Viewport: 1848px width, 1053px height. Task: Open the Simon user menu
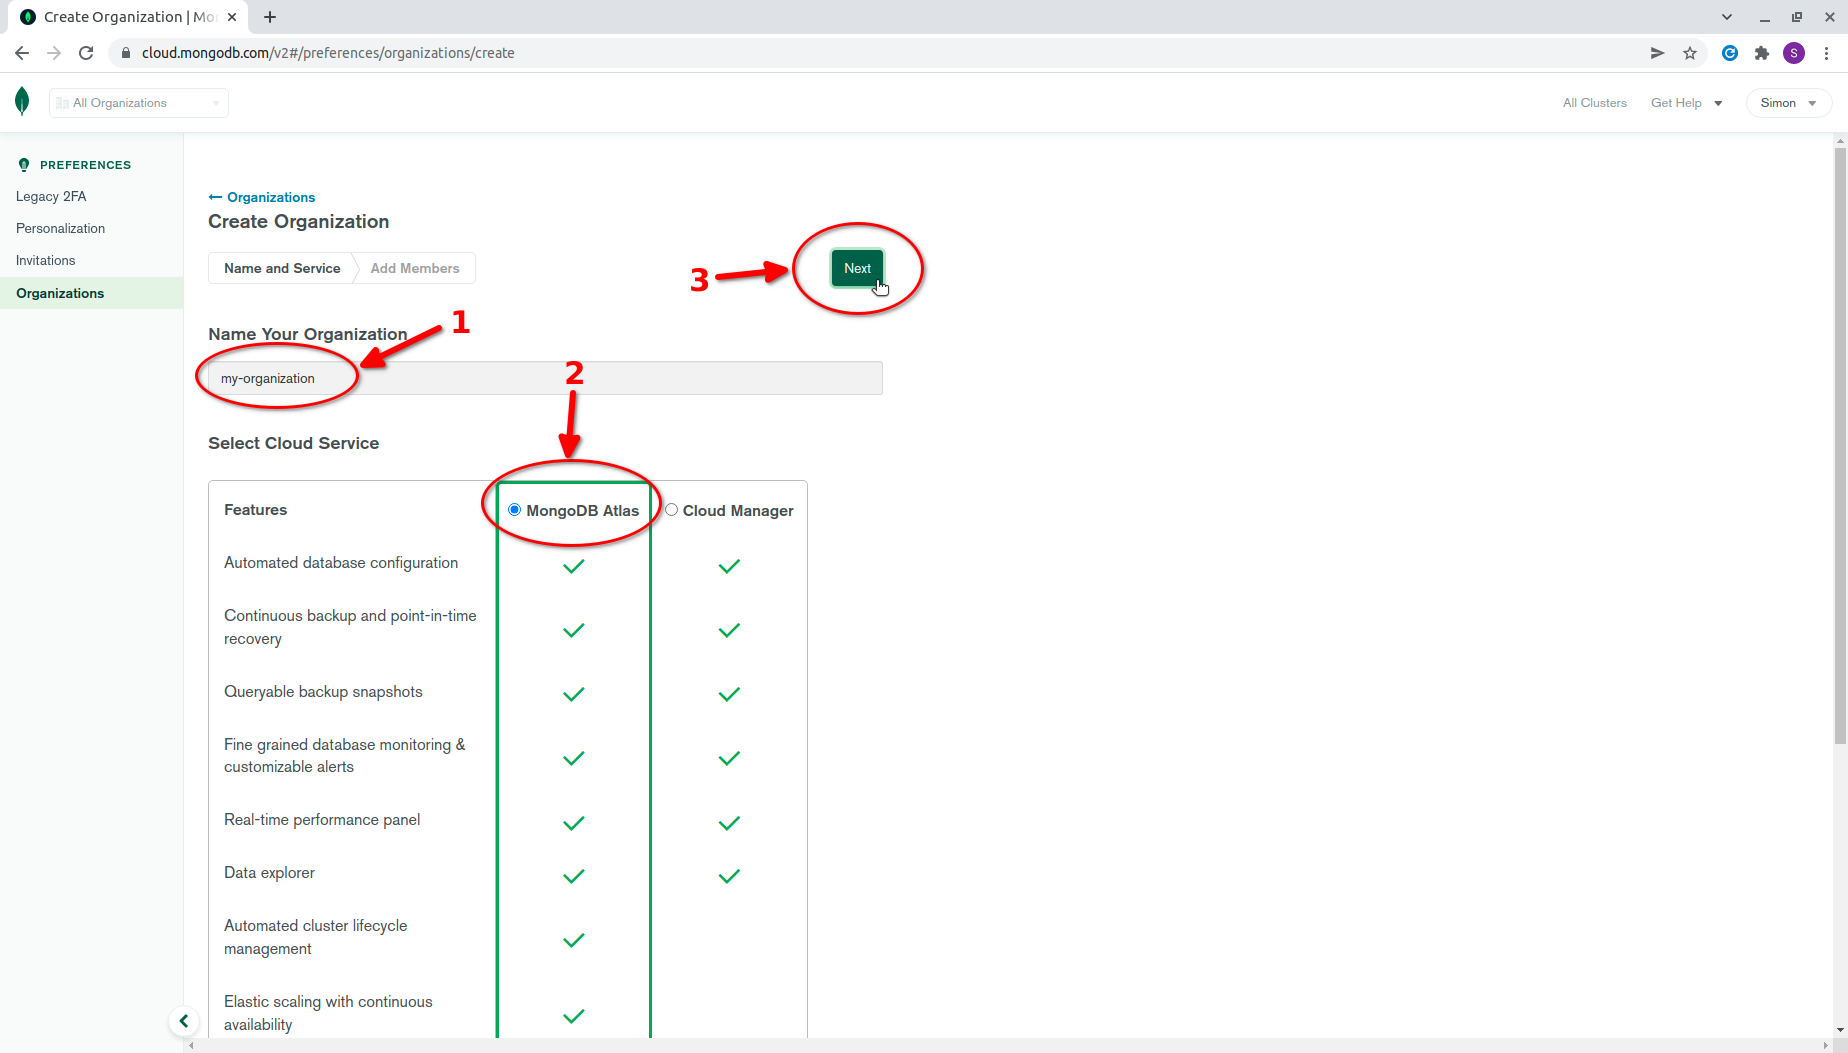click(1788, 103)
